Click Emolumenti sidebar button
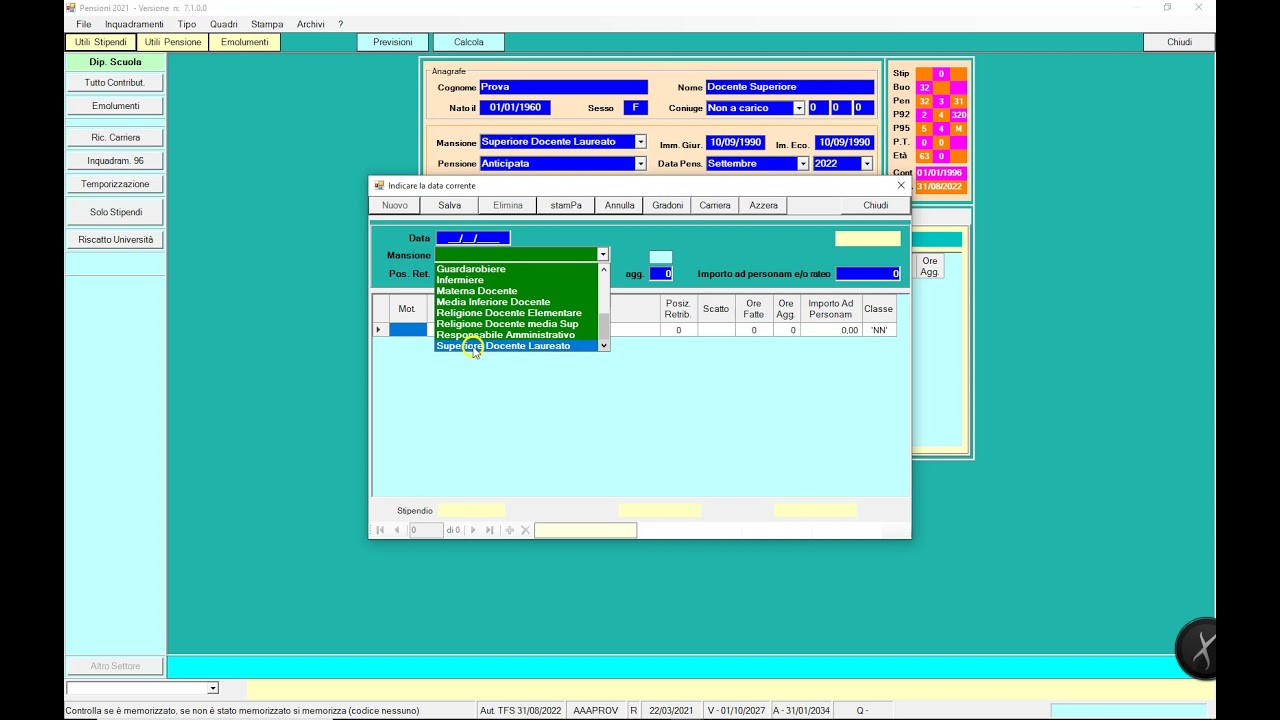 115,106
